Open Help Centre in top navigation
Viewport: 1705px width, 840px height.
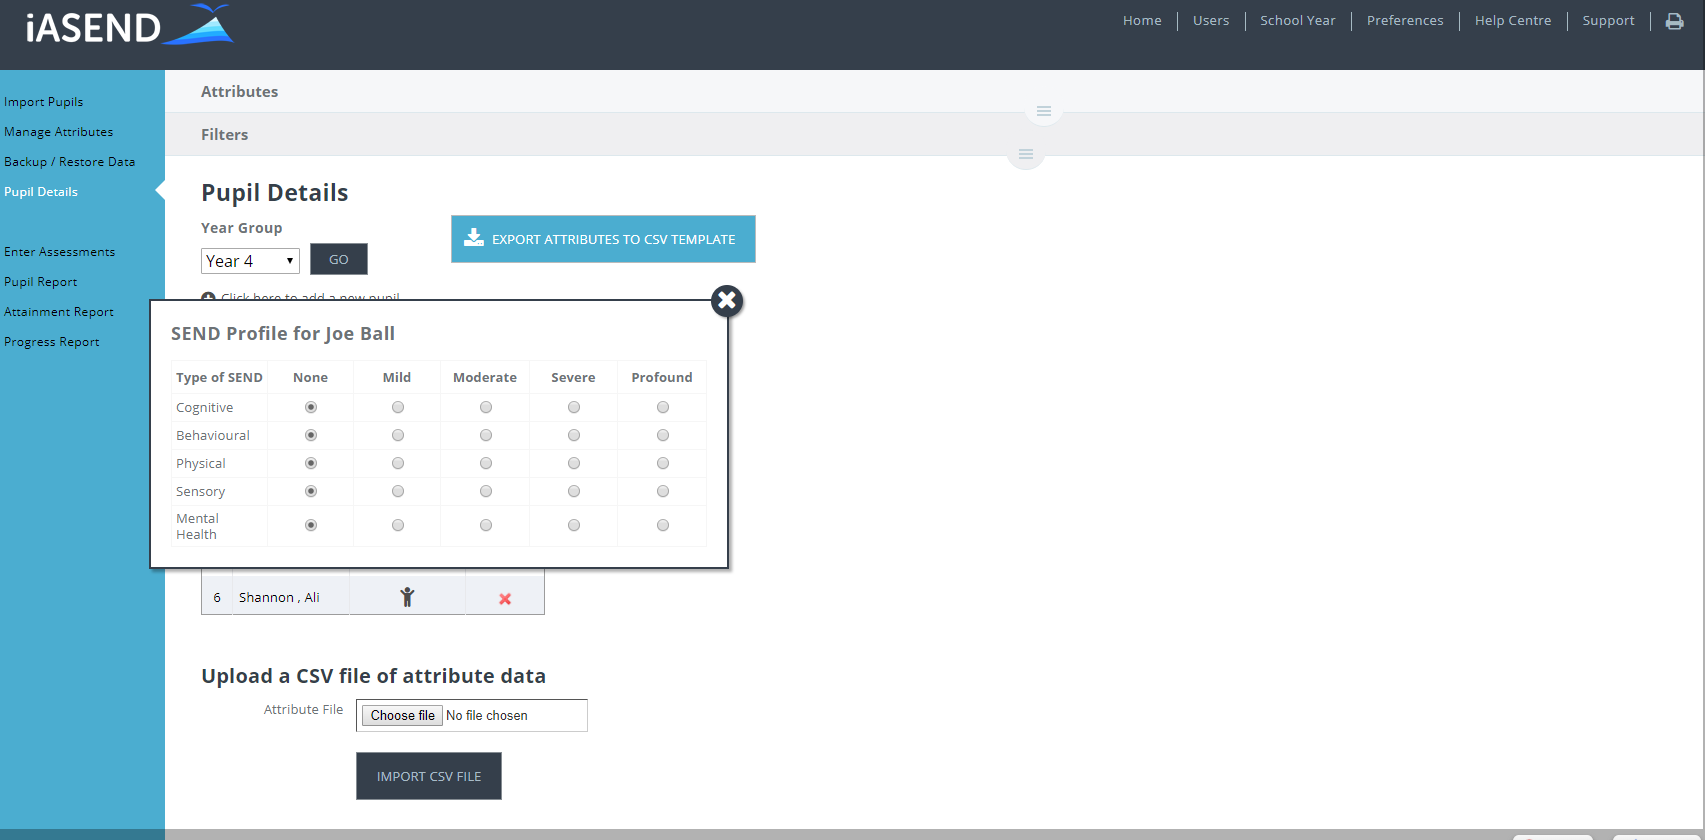[1513, 20]
